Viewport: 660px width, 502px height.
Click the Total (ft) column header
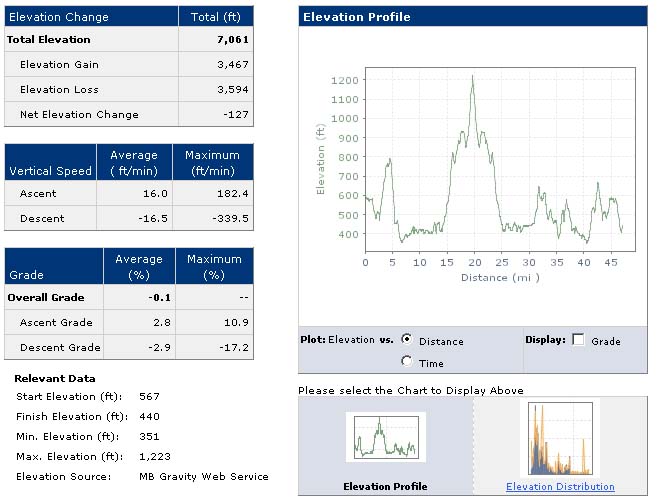point(216,17)
